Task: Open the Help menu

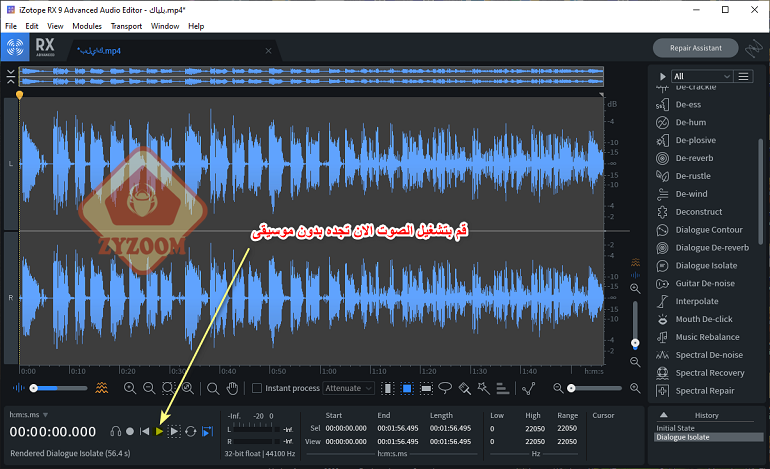Action: click(196, 26)
